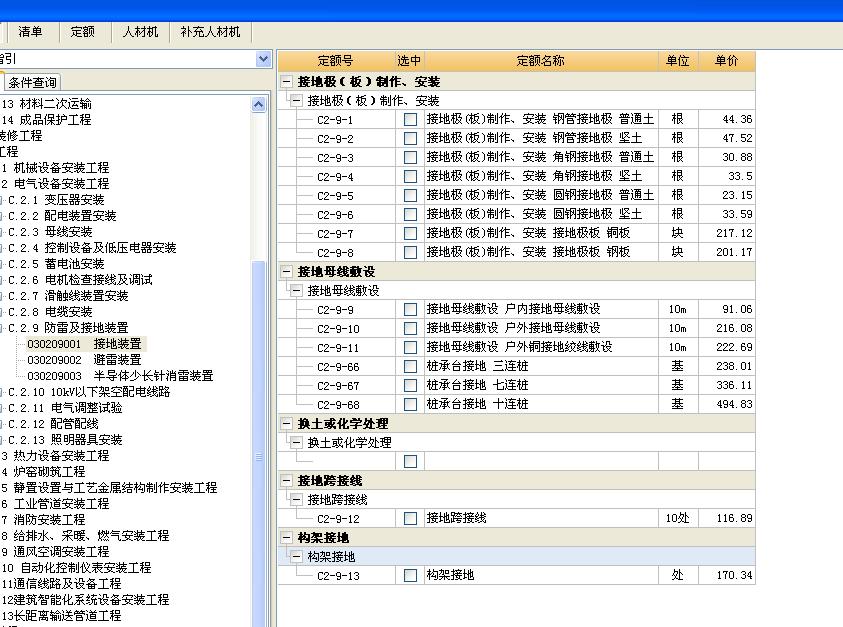Screen dimensions: 843x627
Task: Select the 人材机 tab
Action: (x=140, y=32)
